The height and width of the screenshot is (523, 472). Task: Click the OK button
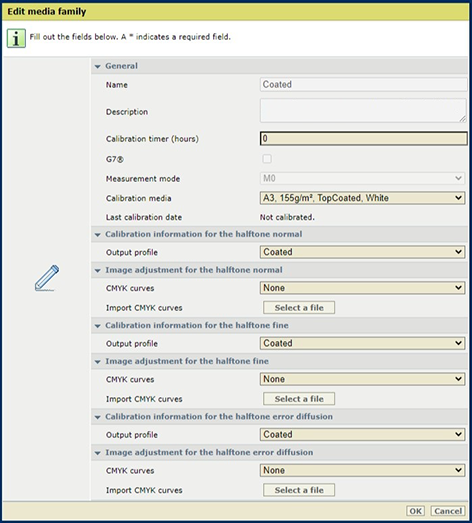click(x=415, y=511)
